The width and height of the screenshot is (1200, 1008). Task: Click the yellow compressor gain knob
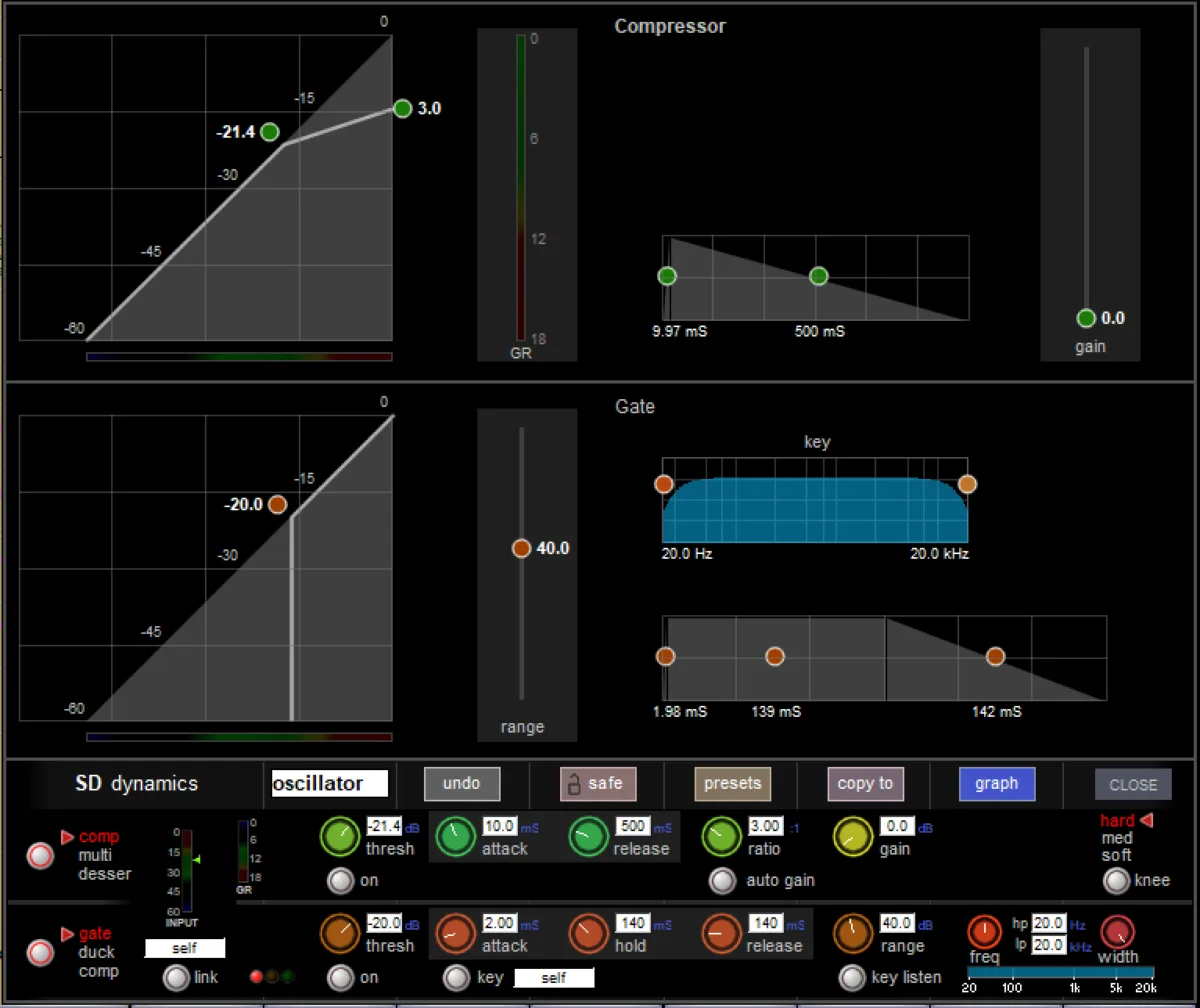click(854, 837)
